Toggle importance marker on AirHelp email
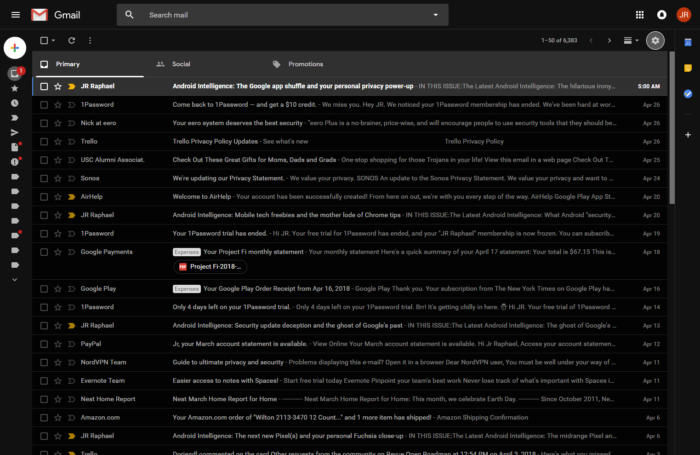Image resolution: width=700 pixels, height=455 pixels. coord(71,197)
